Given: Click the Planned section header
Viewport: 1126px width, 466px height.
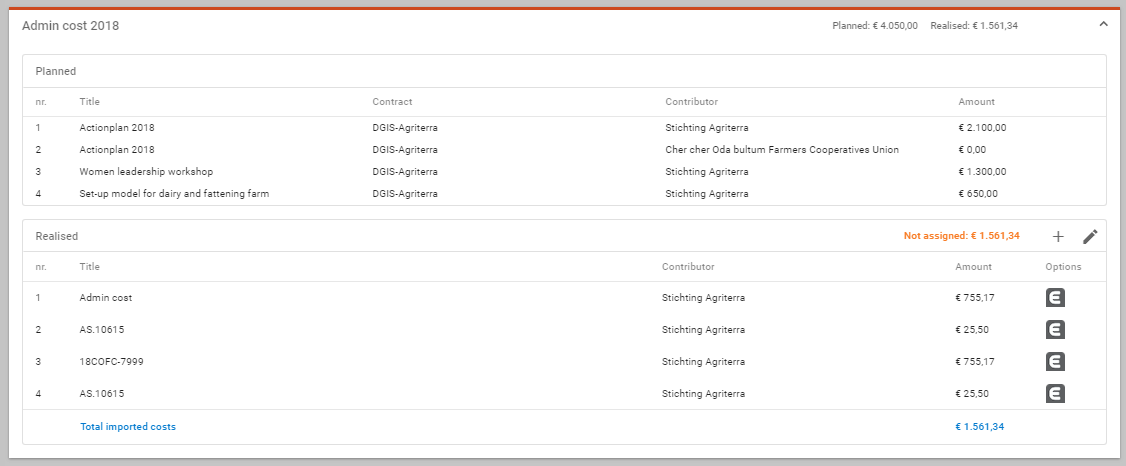Looking at the screenshot, I should tap(56, 71).
